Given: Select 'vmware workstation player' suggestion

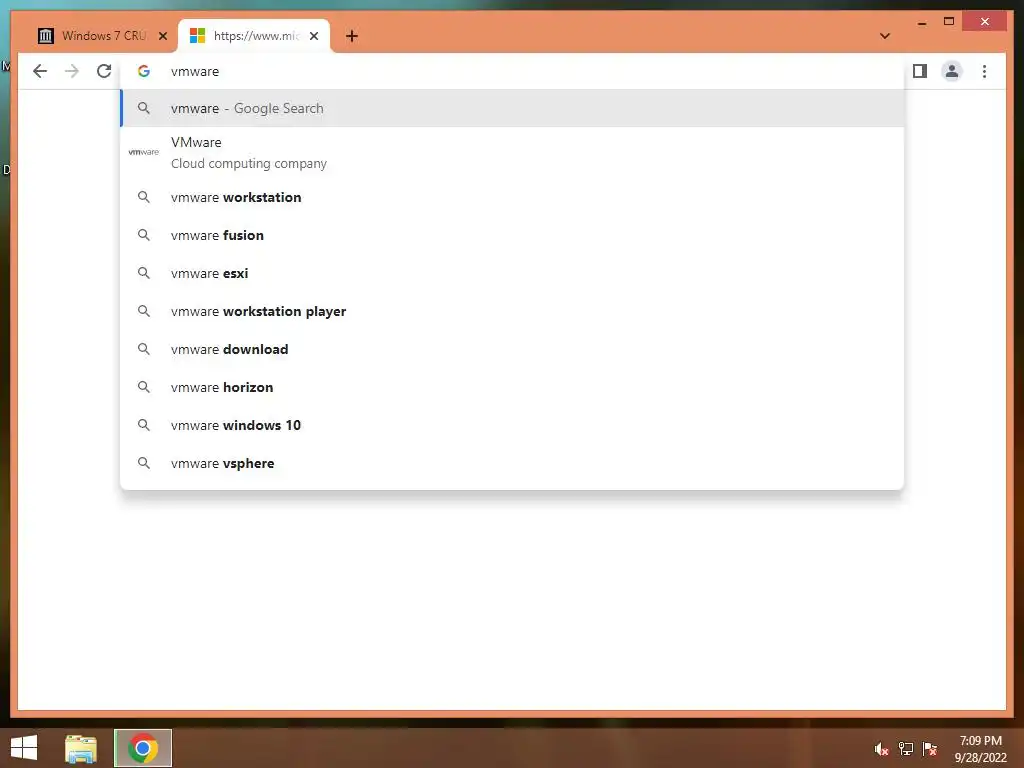Looking at the screenshot, I should pyautogui.click(x=512, y=312).
